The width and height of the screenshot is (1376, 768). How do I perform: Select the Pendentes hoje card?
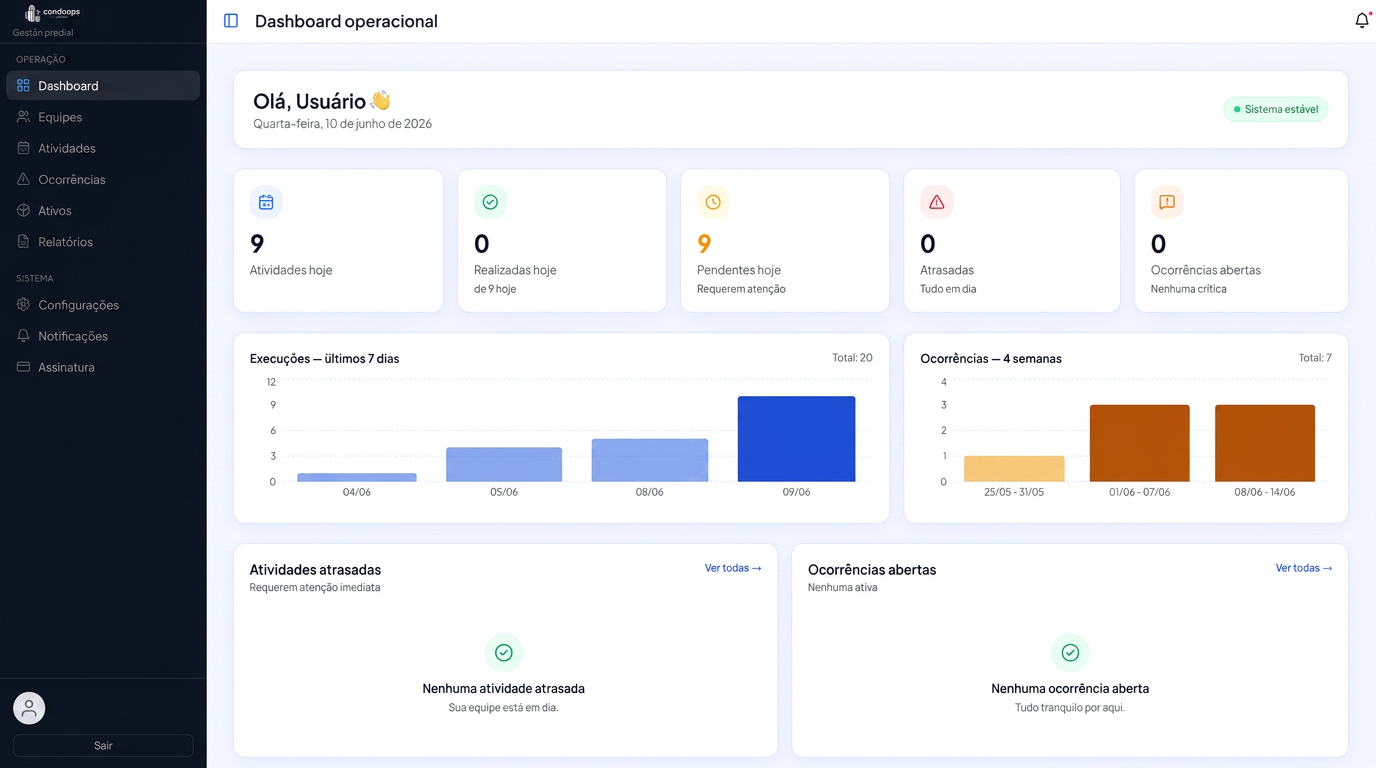click(785, 240)
